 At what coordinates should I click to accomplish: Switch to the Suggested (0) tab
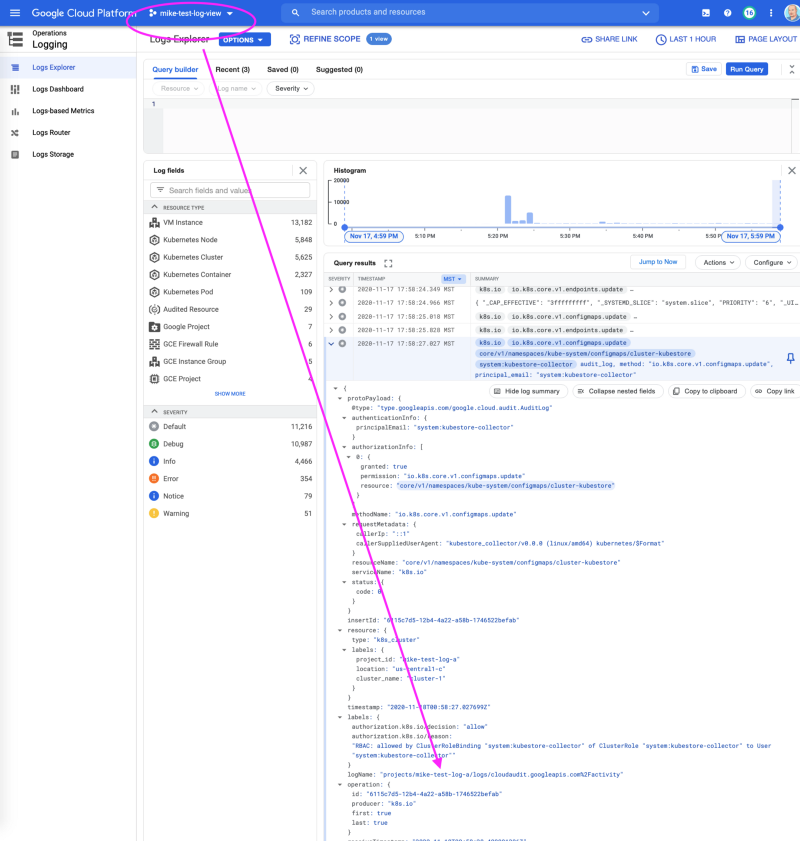[x=339, y=70]
